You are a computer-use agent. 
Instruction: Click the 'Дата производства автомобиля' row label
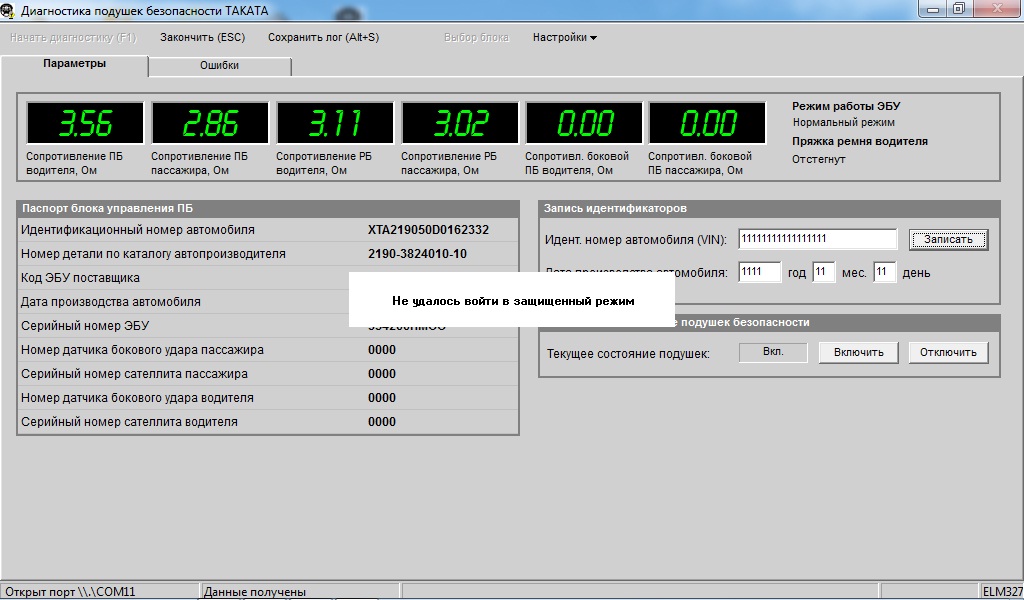[110, 302]
